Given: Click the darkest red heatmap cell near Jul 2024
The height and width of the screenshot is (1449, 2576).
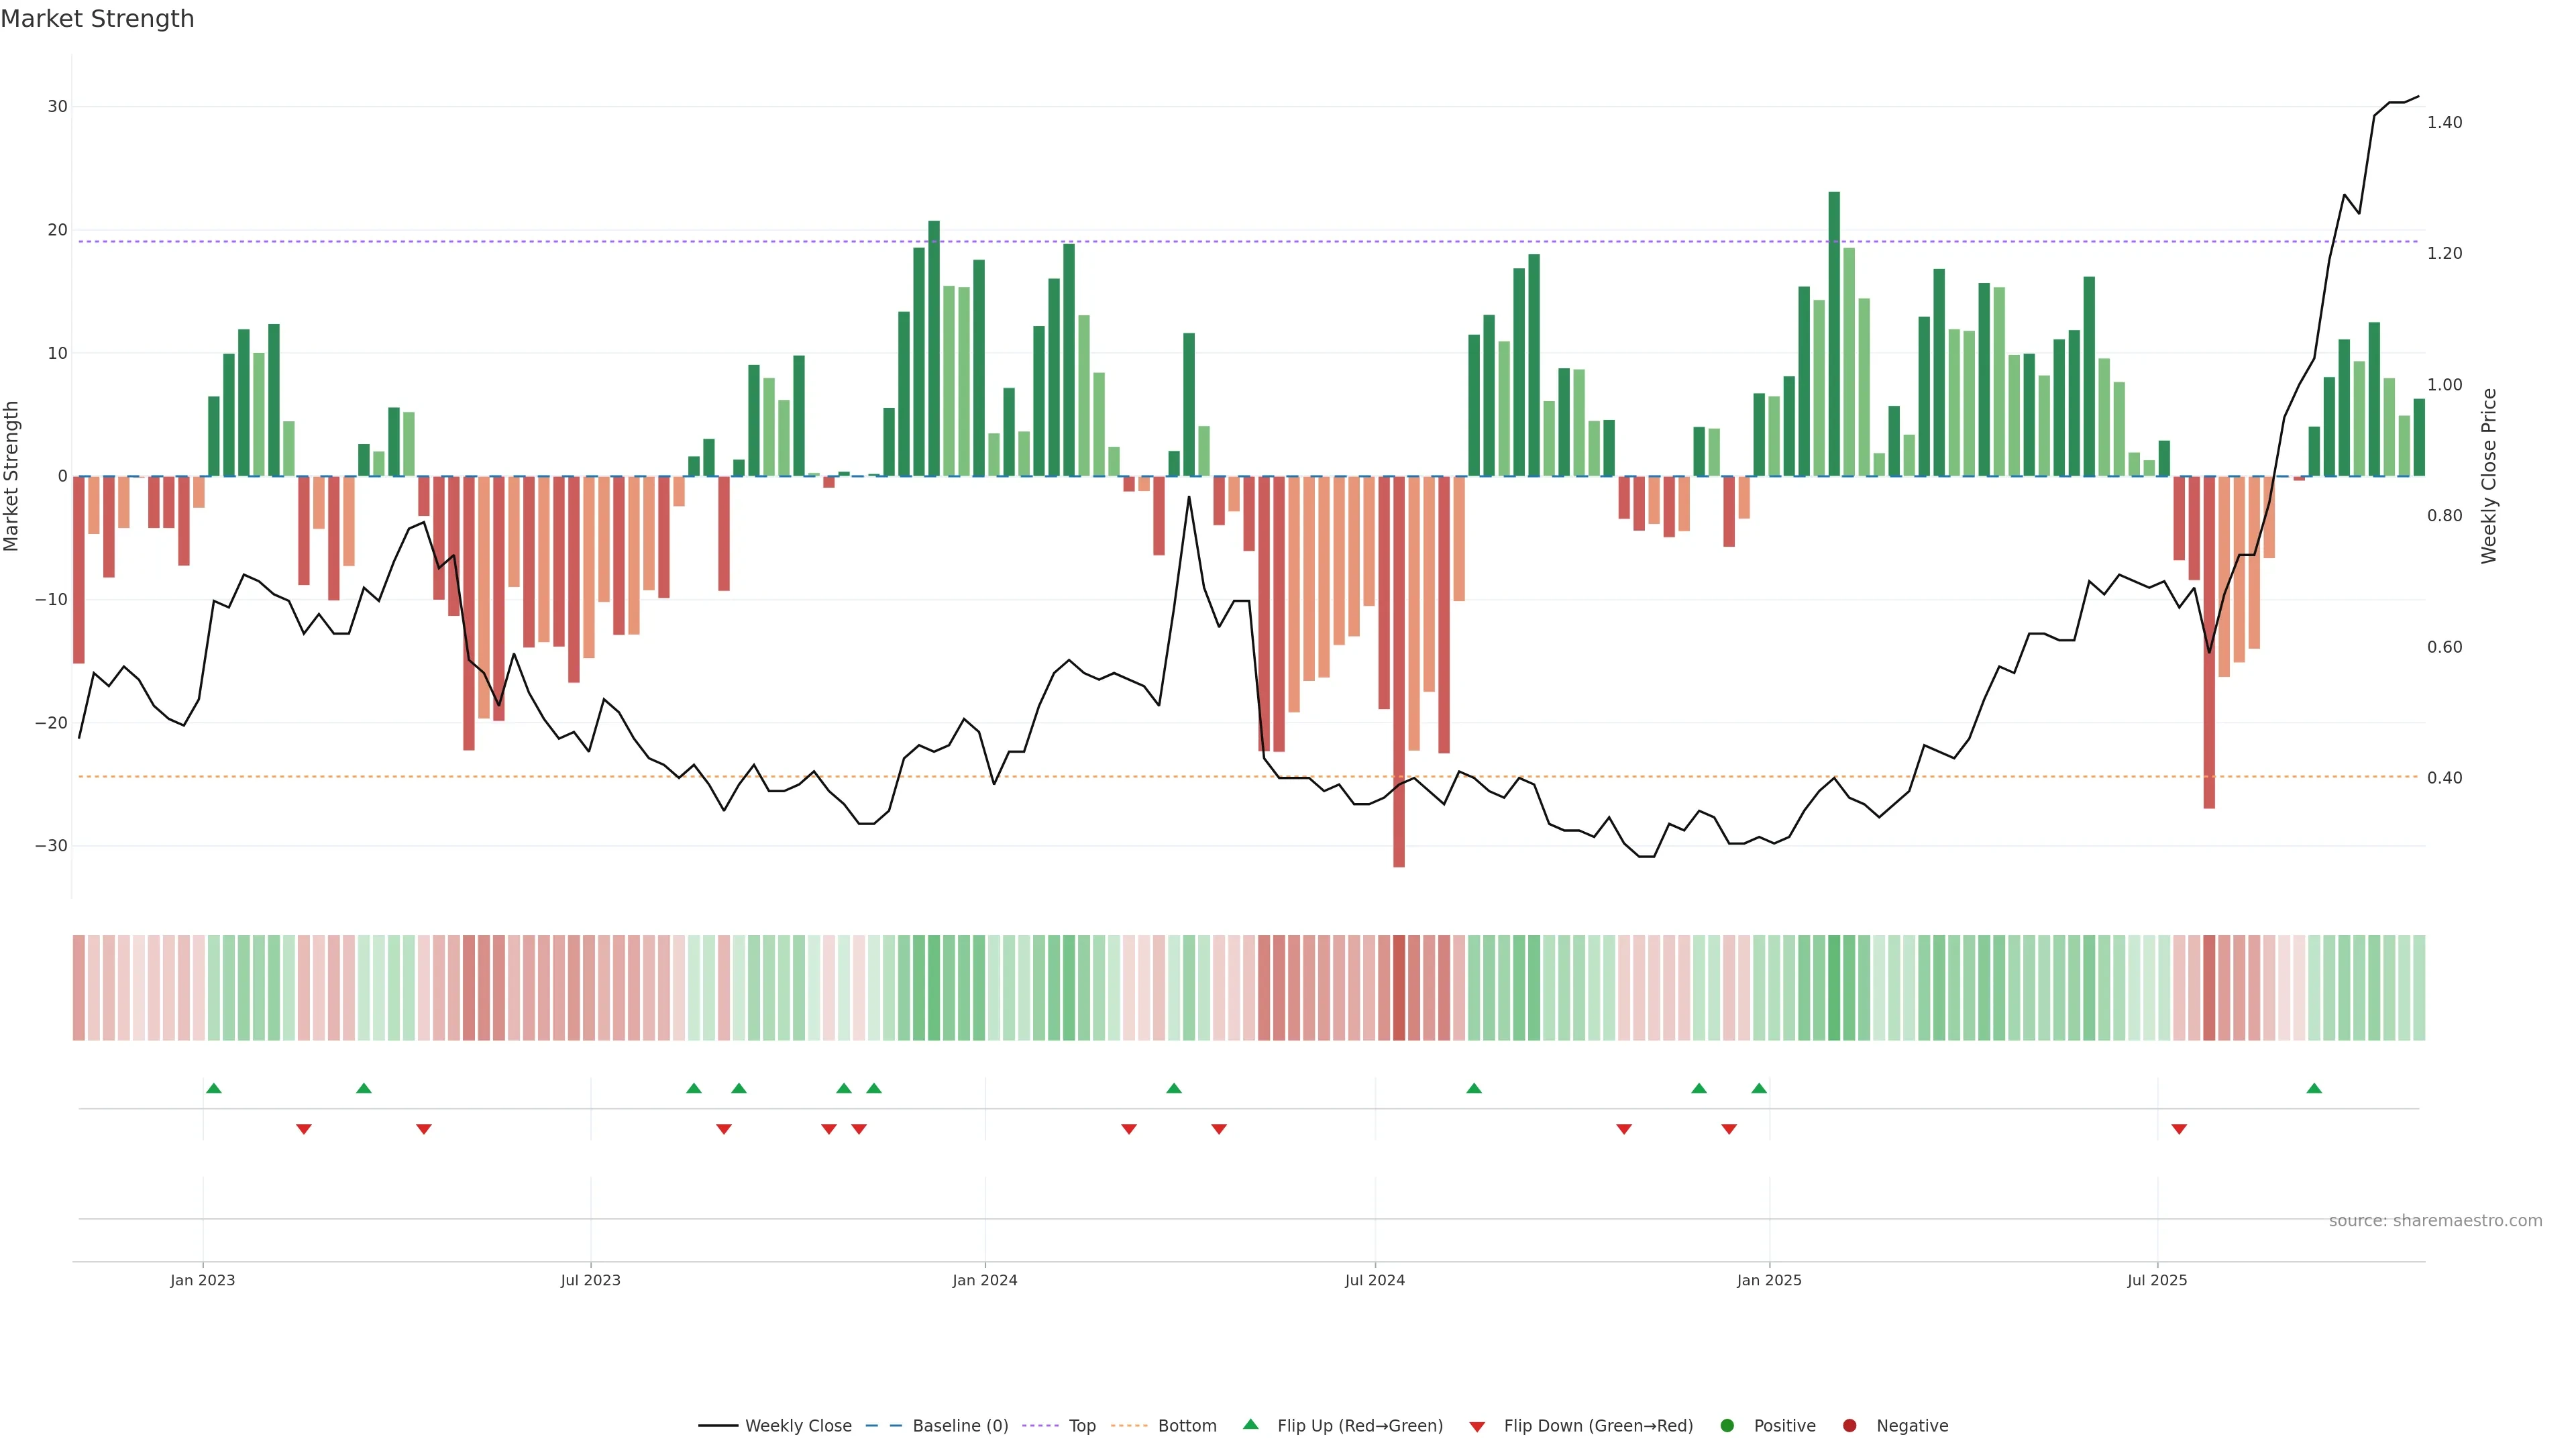Looking at the screenshot, I should point(1399,988).
